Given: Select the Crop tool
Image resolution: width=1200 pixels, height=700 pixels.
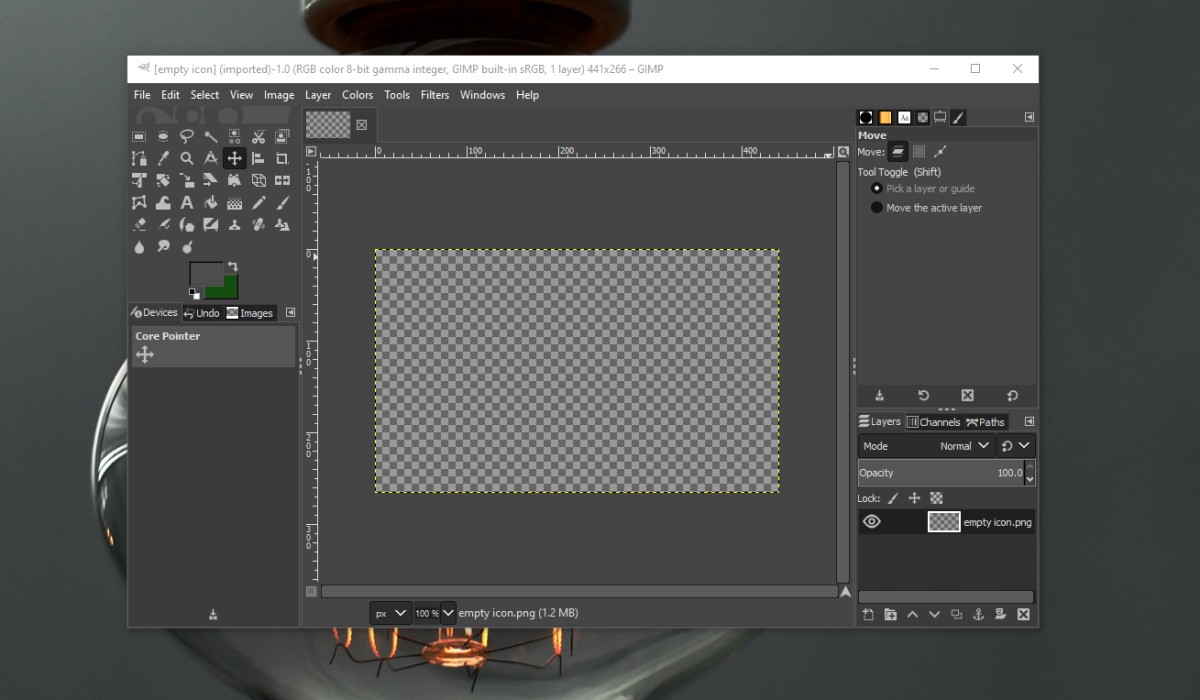Looking at the screenshot, I should pyautogui.click(x=282, y=158).
